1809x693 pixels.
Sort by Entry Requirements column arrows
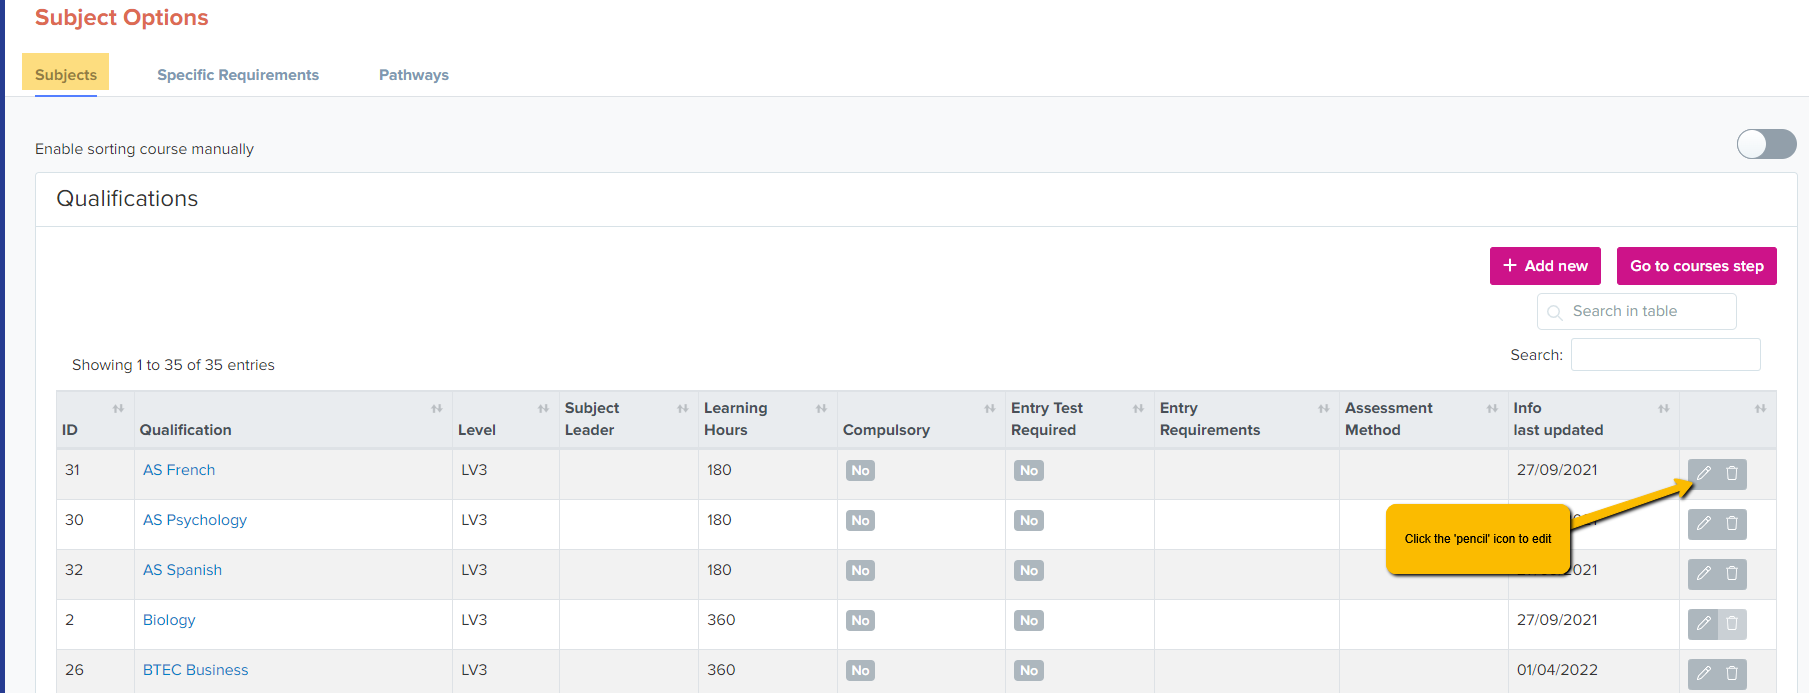pyautogui.click(x=1324, y=408)
